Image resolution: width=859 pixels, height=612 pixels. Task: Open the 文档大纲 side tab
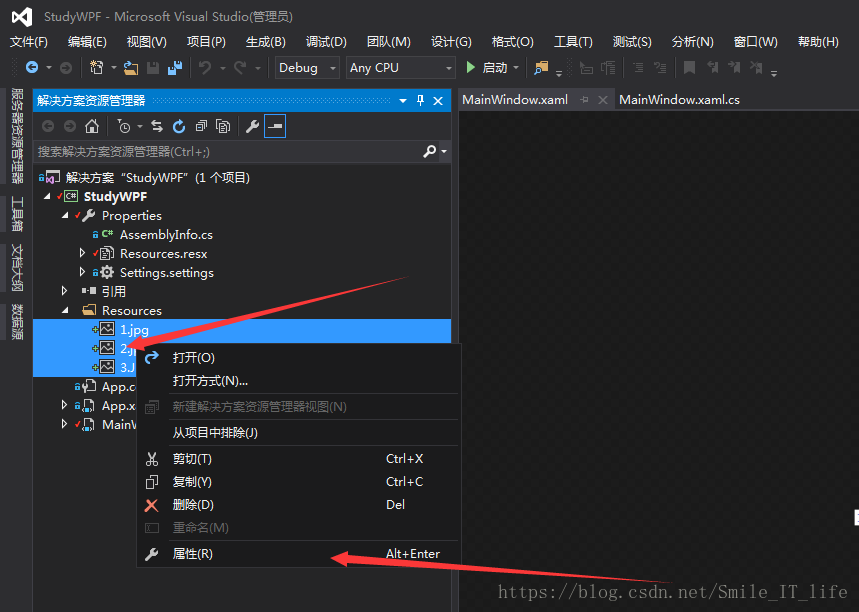(x=17, y=267)
